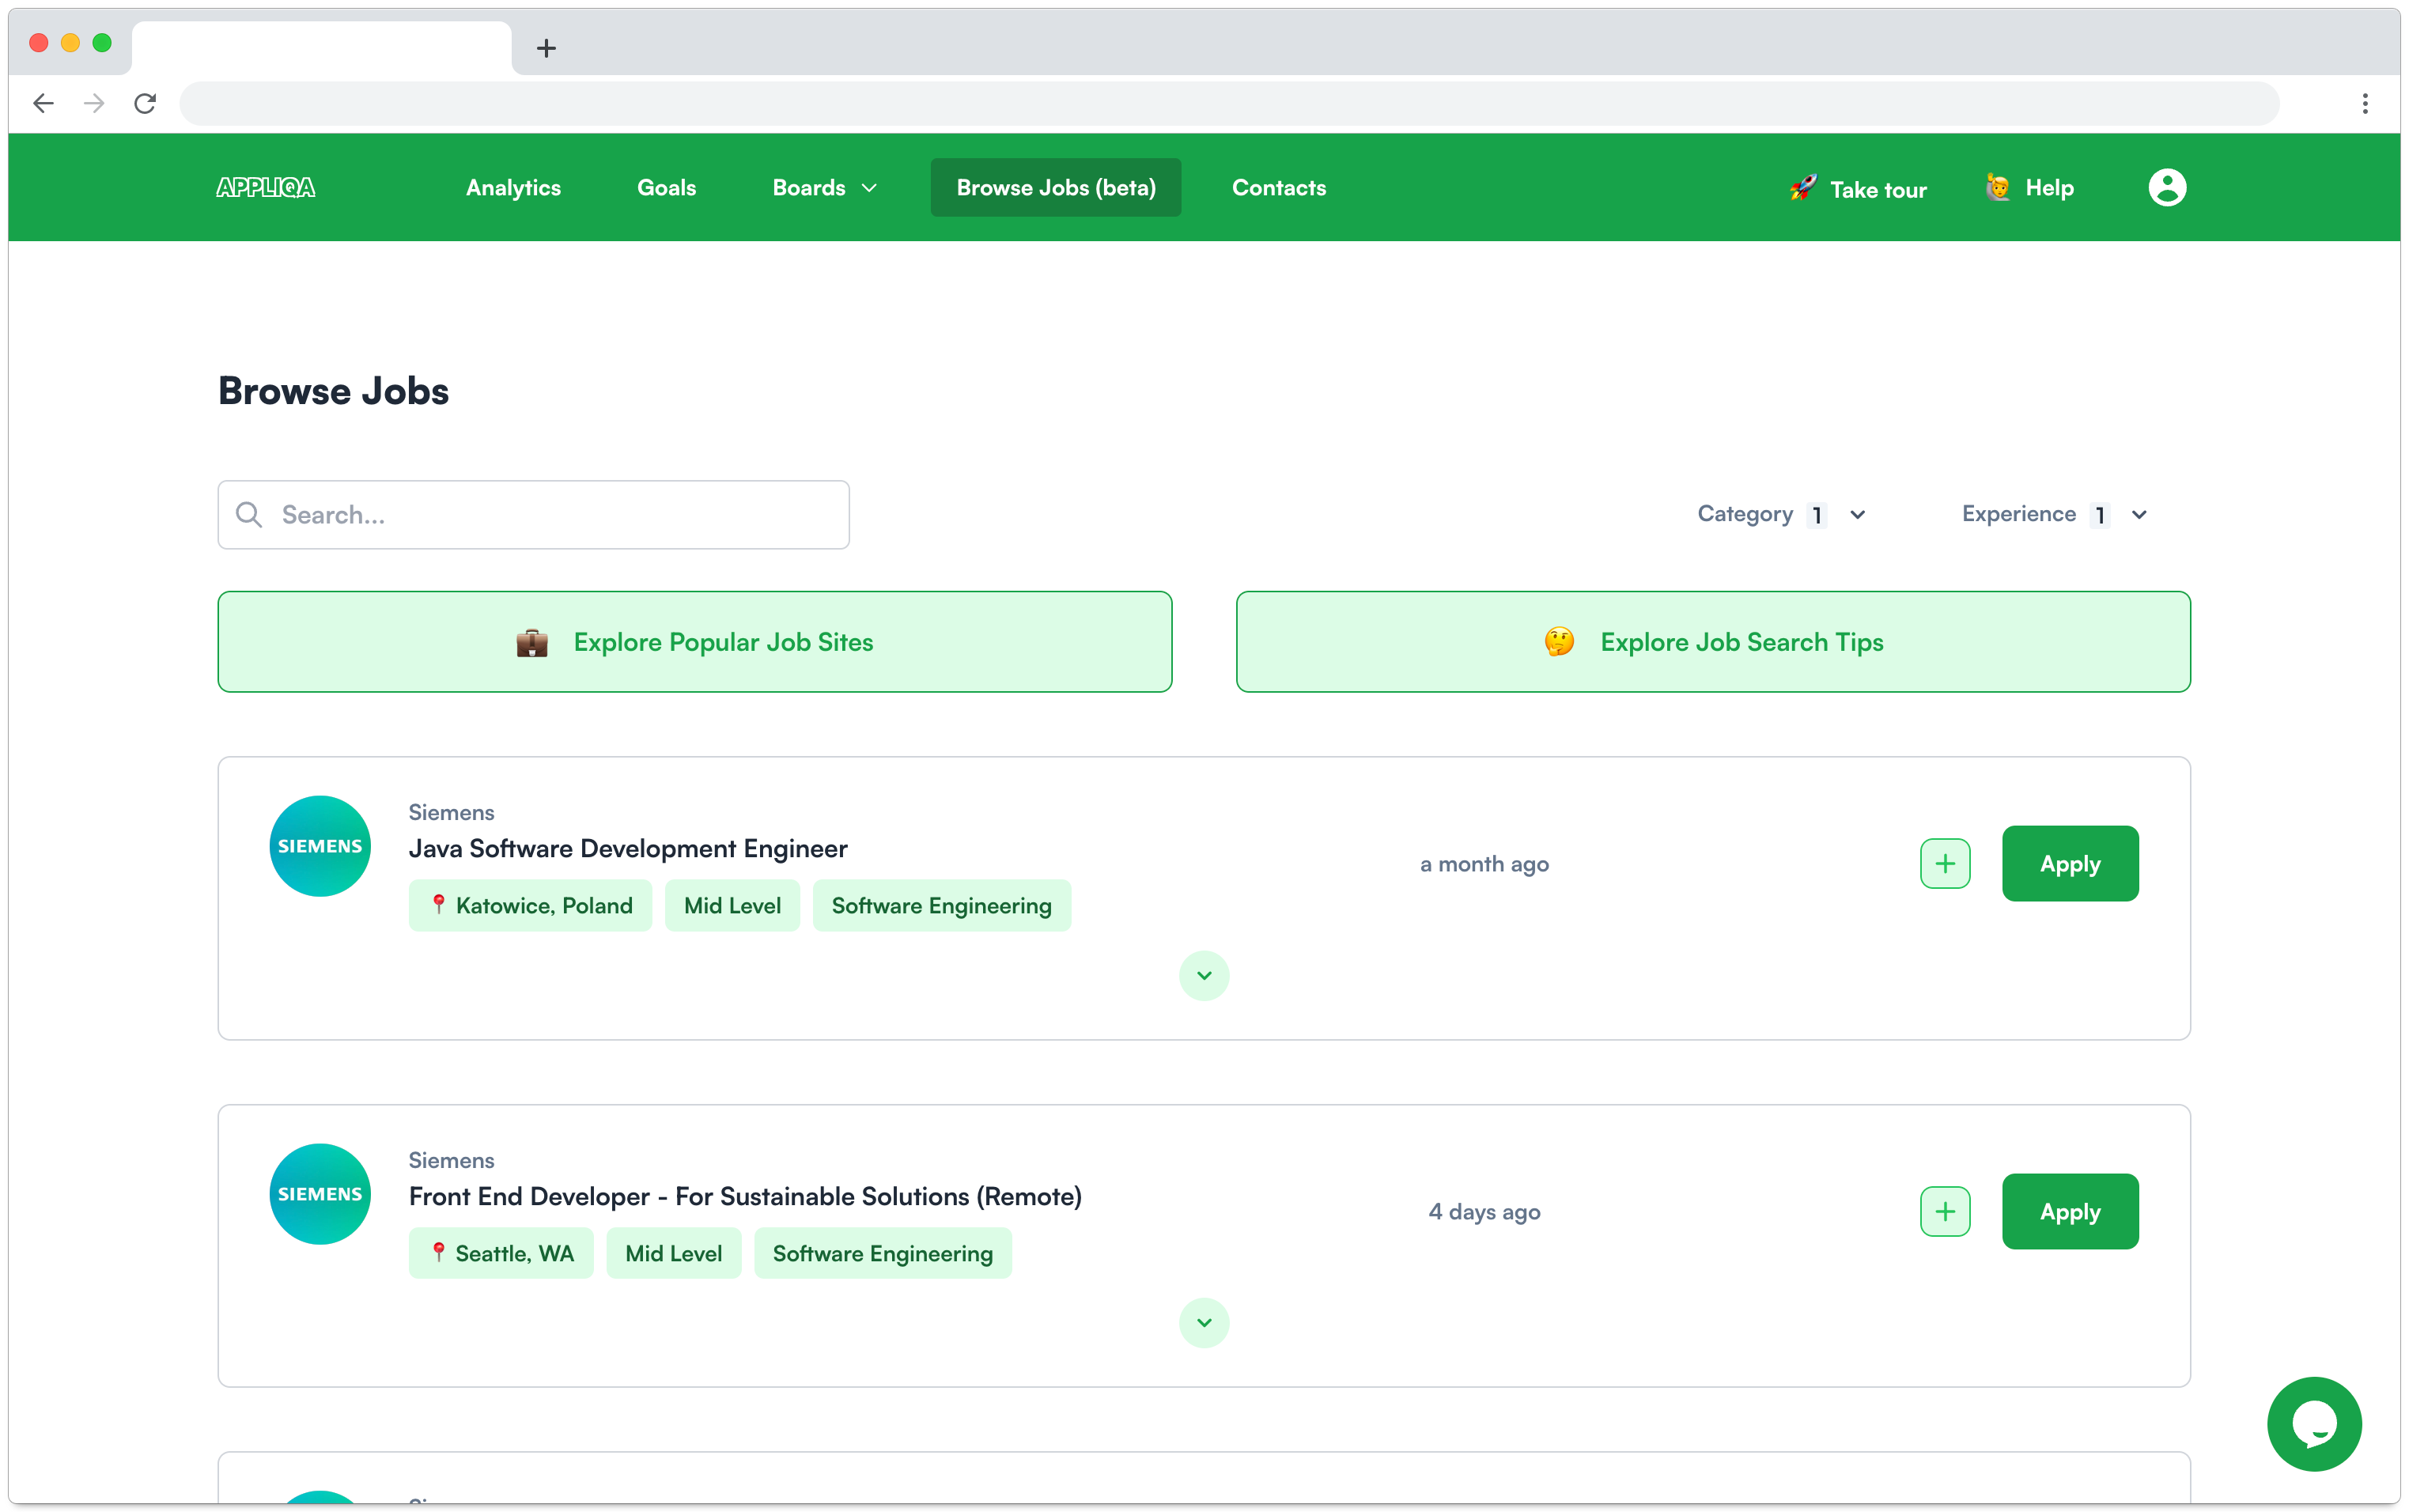Open the Category filter dropdown
Viewport: 2409px width, 1512px height.
pyautogui.click(x=1781, y=514)
